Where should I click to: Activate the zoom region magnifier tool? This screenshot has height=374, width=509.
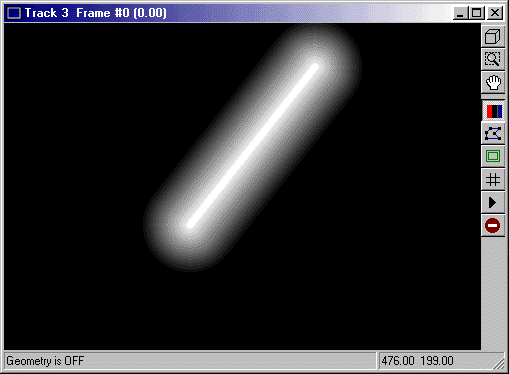click(x=493, y=59)
